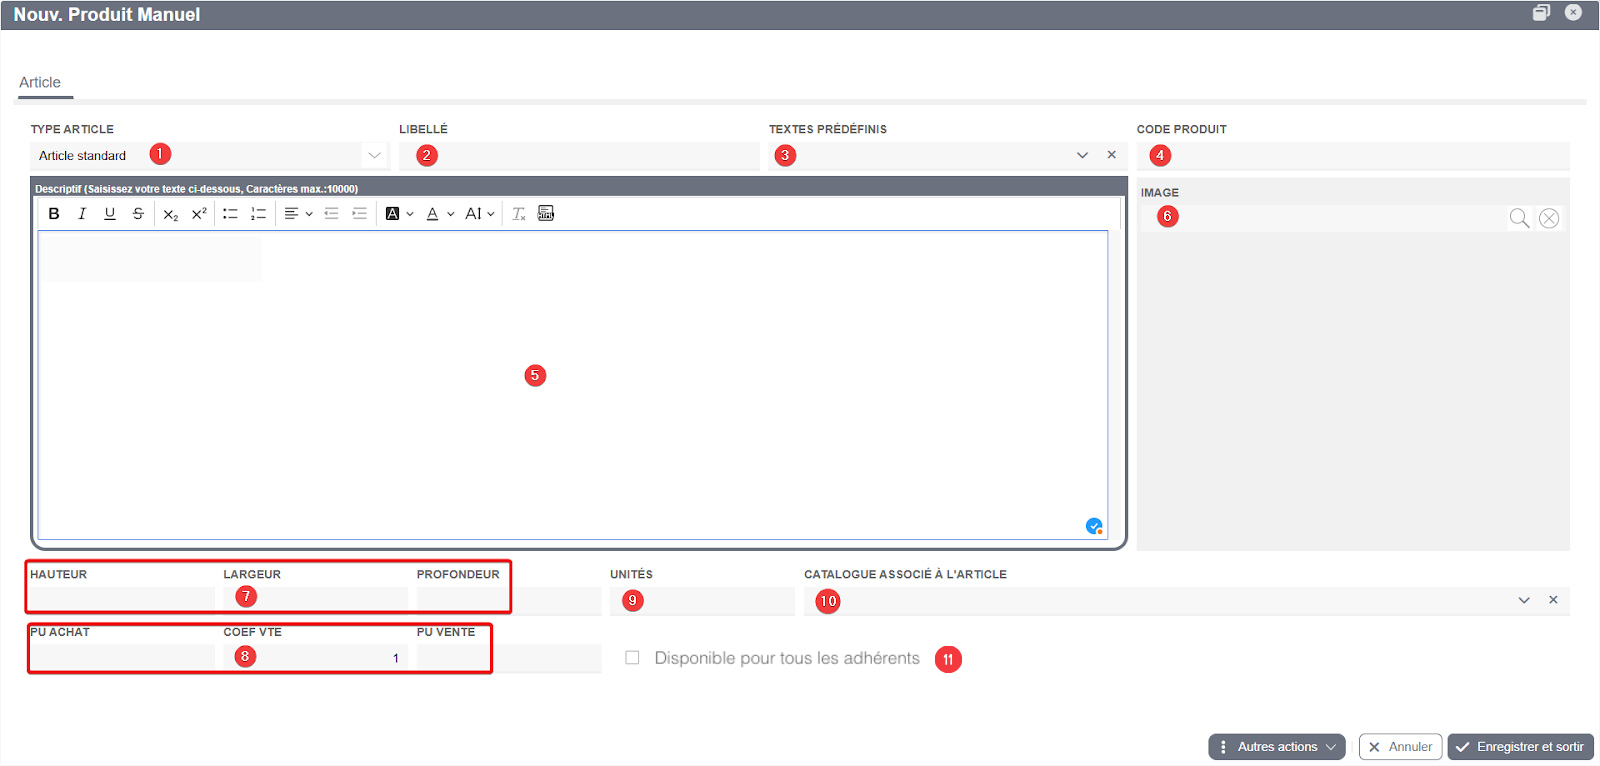
Task: Click into the PU Vente field
Action: pos(509,658)
